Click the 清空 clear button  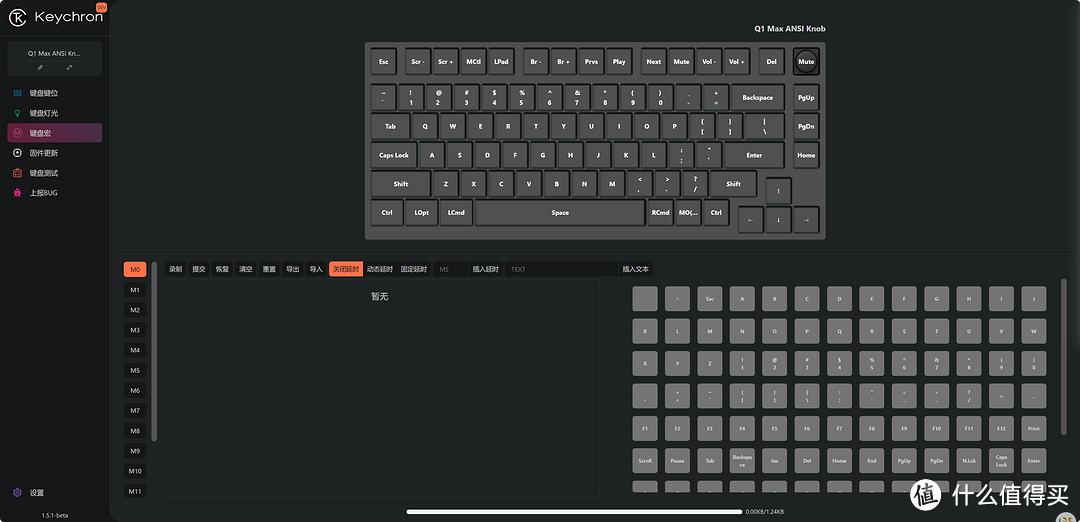[246, 269]
